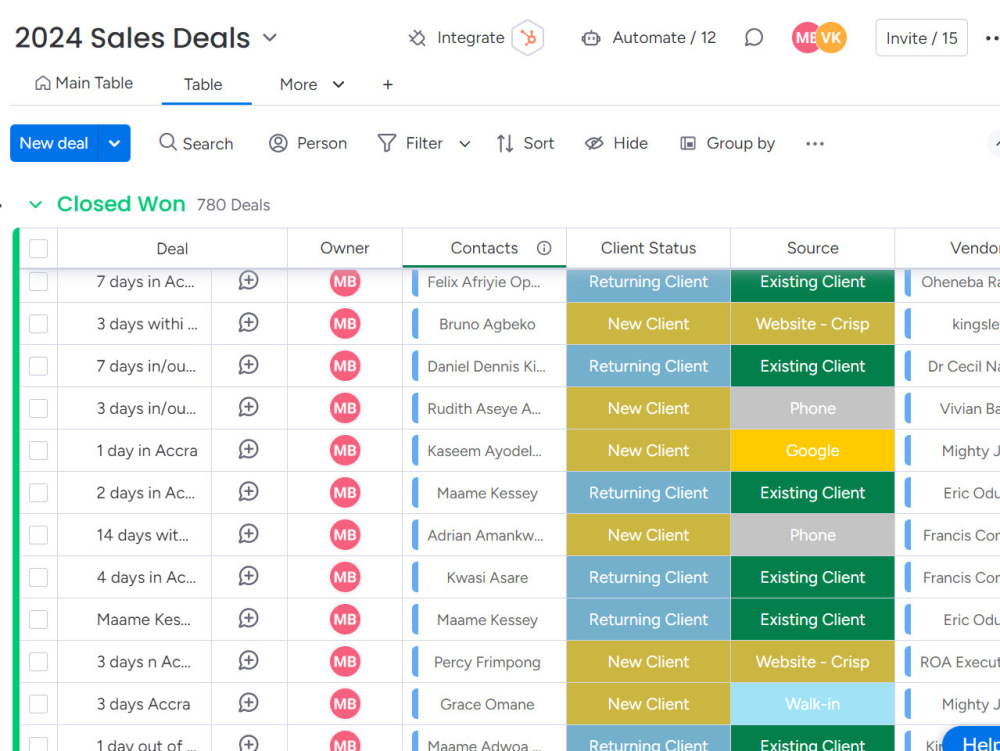Click MB owner avatar in Rudith Aseye row
This screenshot has width=1000, height=751.
[x=345, y=408]
